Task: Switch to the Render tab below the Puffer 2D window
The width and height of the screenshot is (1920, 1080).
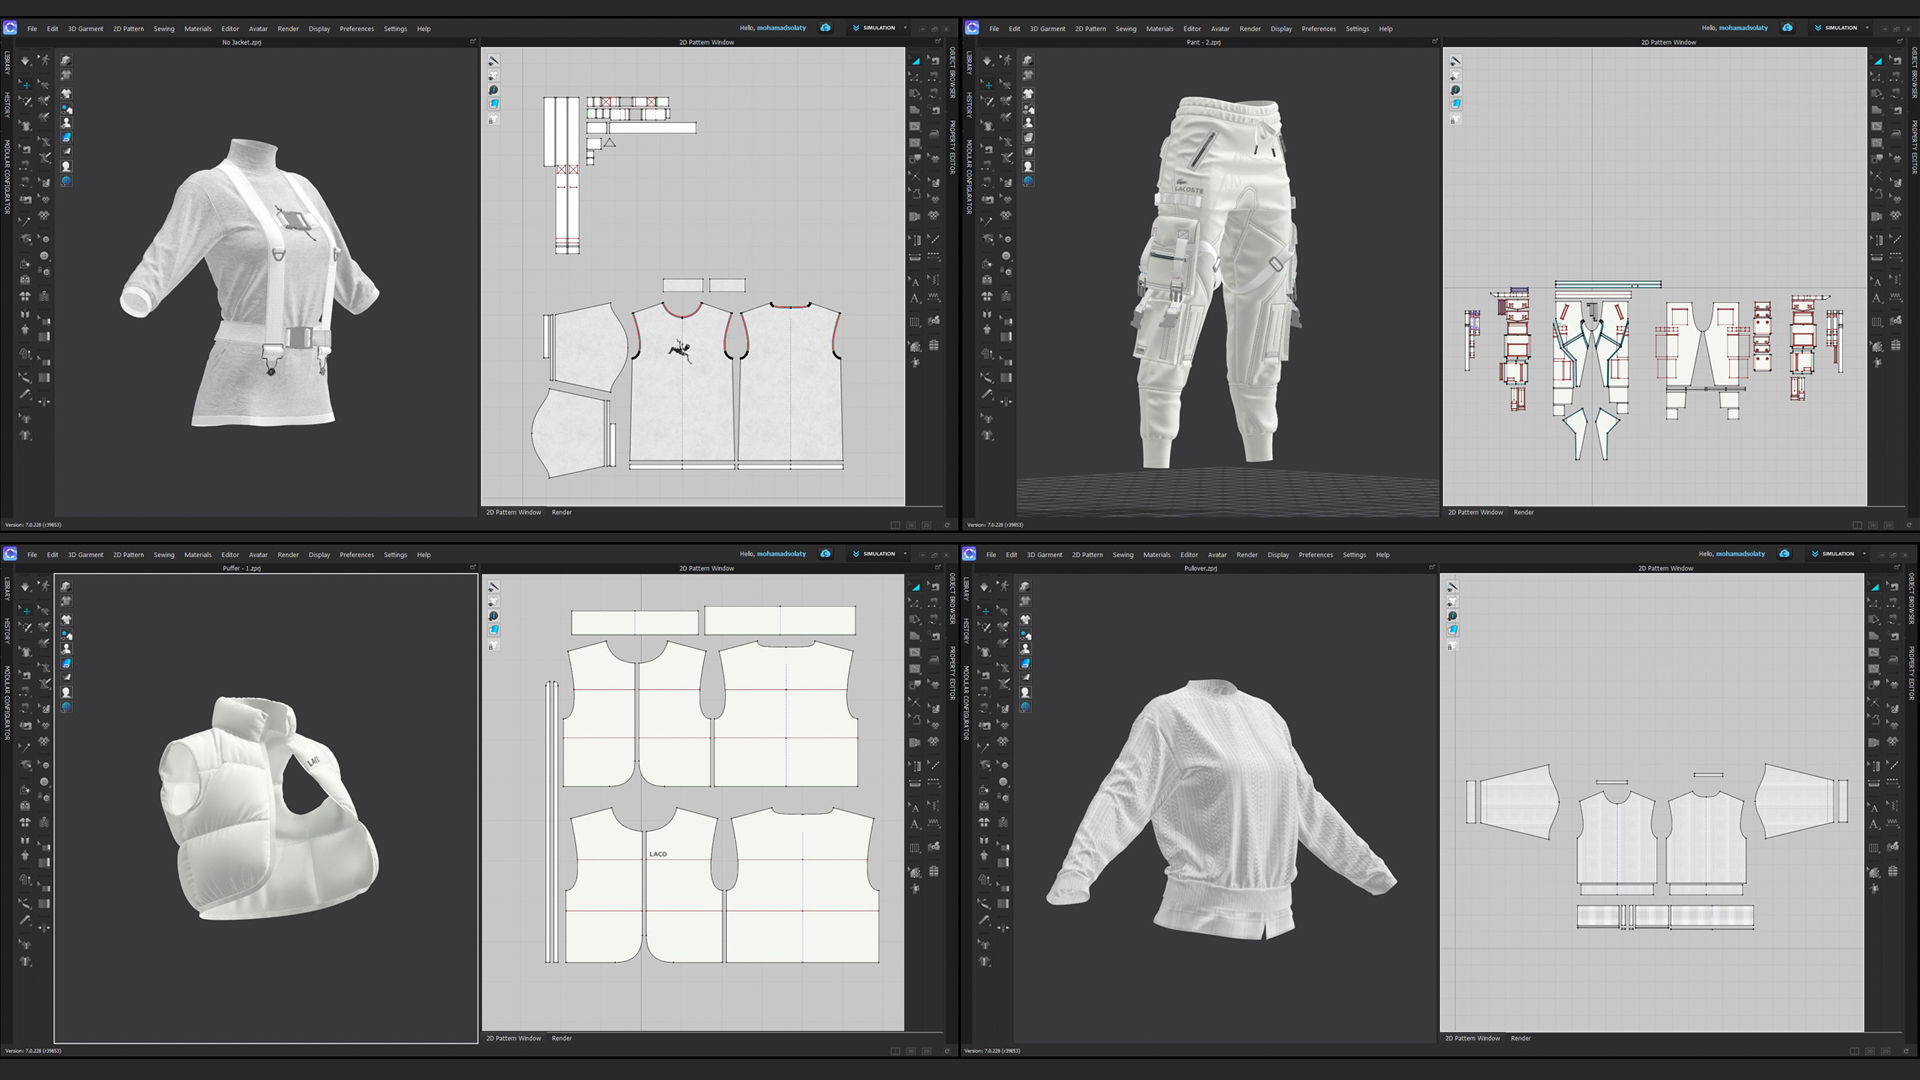Action: 562,1038
